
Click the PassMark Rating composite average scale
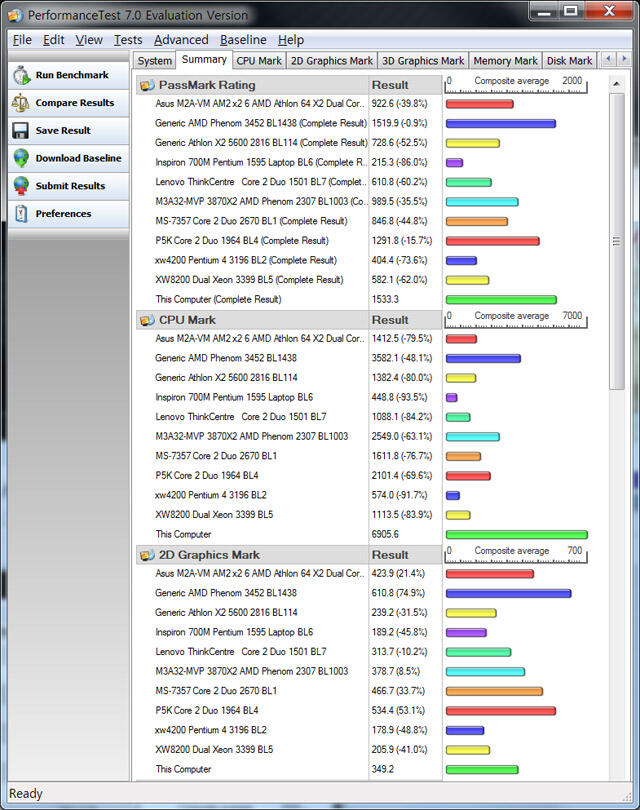tap(516, 85)
